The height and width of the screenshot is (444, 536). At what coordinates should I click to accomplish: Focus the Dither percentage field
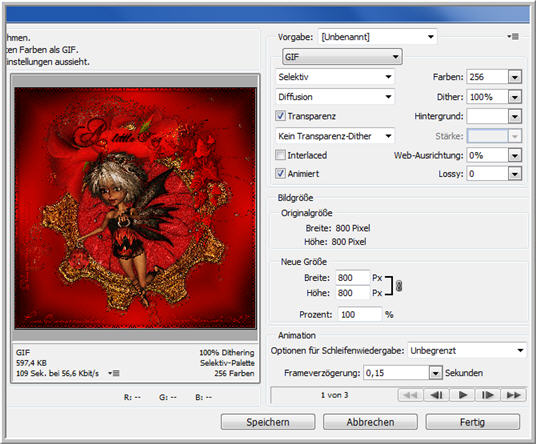(x=487, y=97)
